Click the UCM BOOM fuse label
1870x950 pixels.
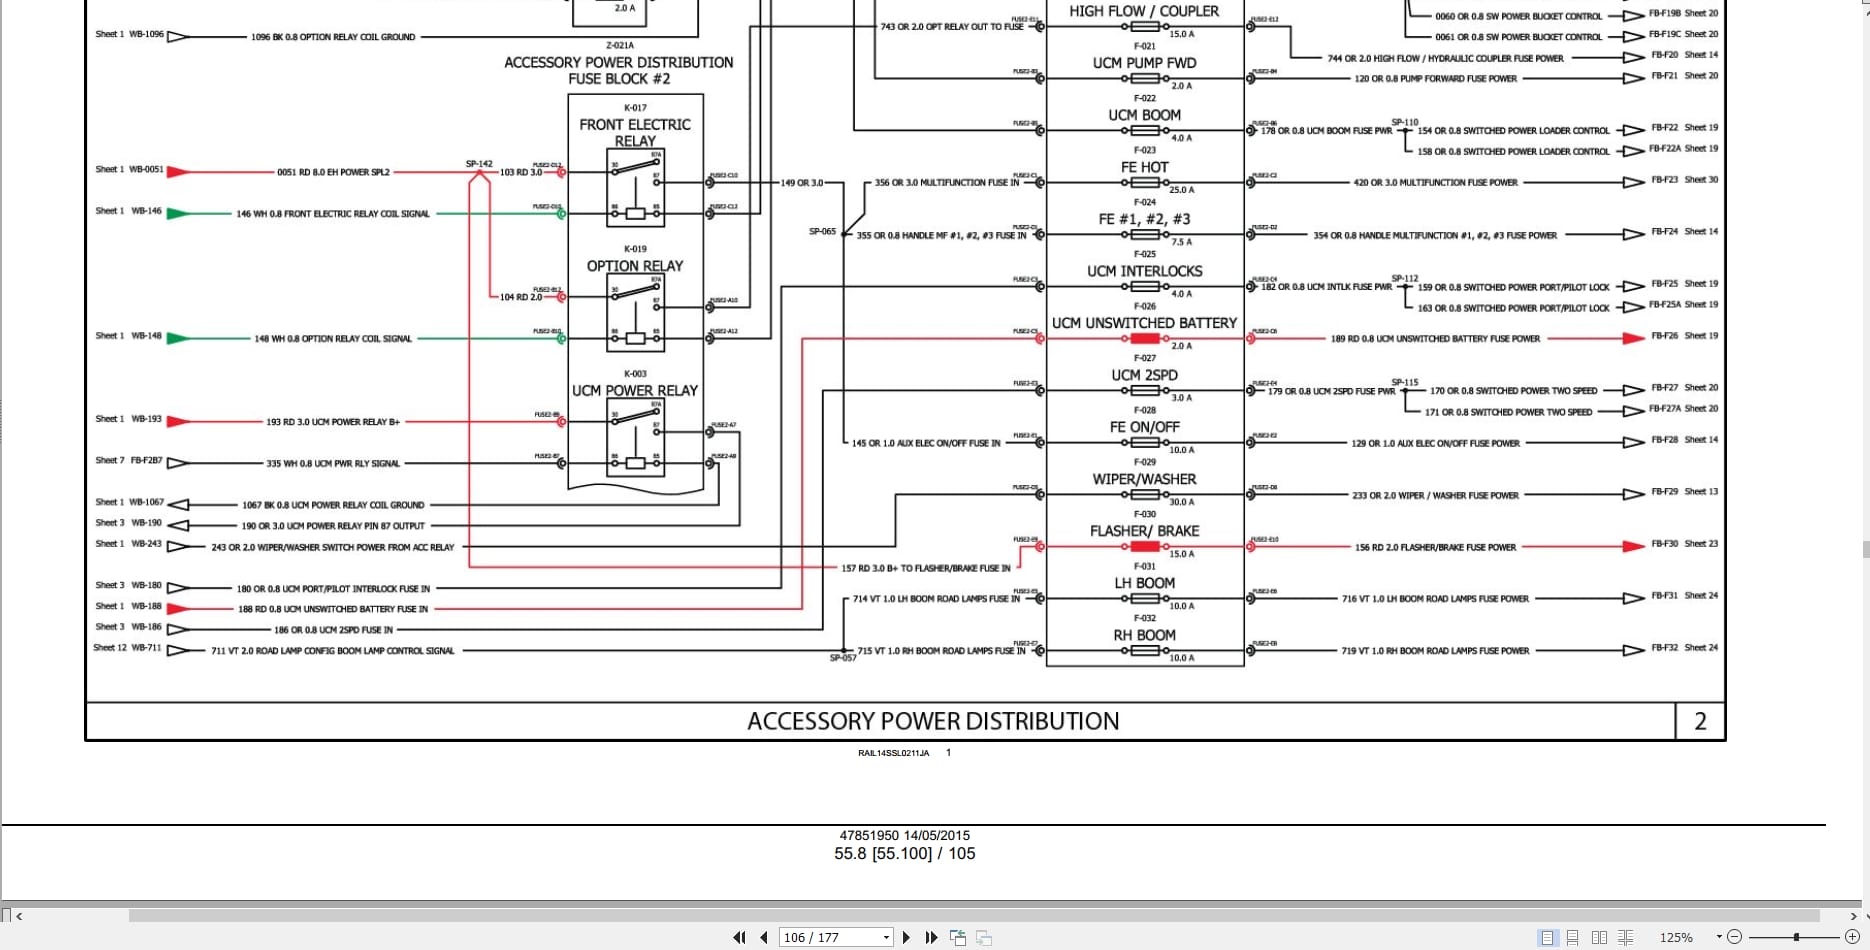(x=1144, y=115)
